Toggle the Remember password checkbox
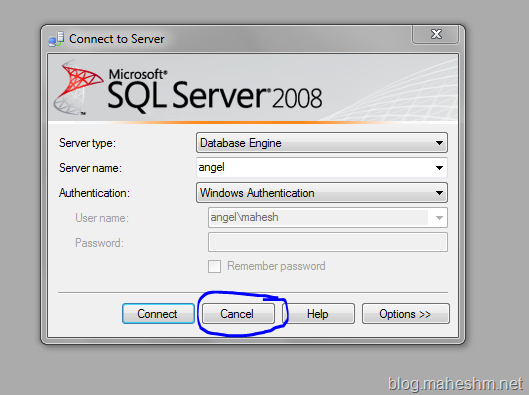This screenshot has height=395, width=529. [x=215, y=266]
